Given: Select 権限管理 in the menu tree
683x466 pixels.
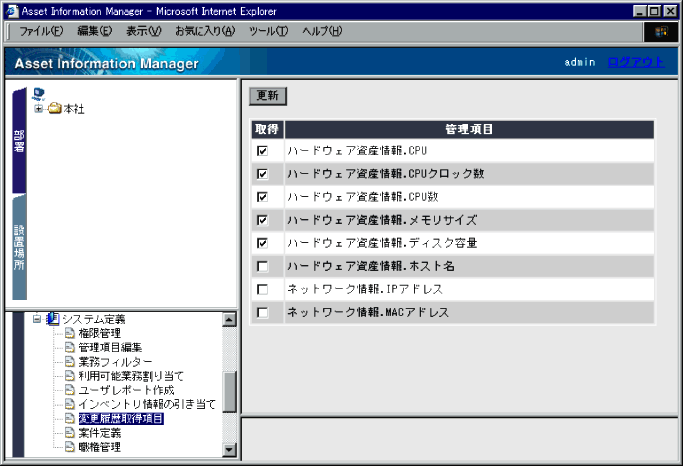Looking at the screenshot, I should click(x=99, y=333).
